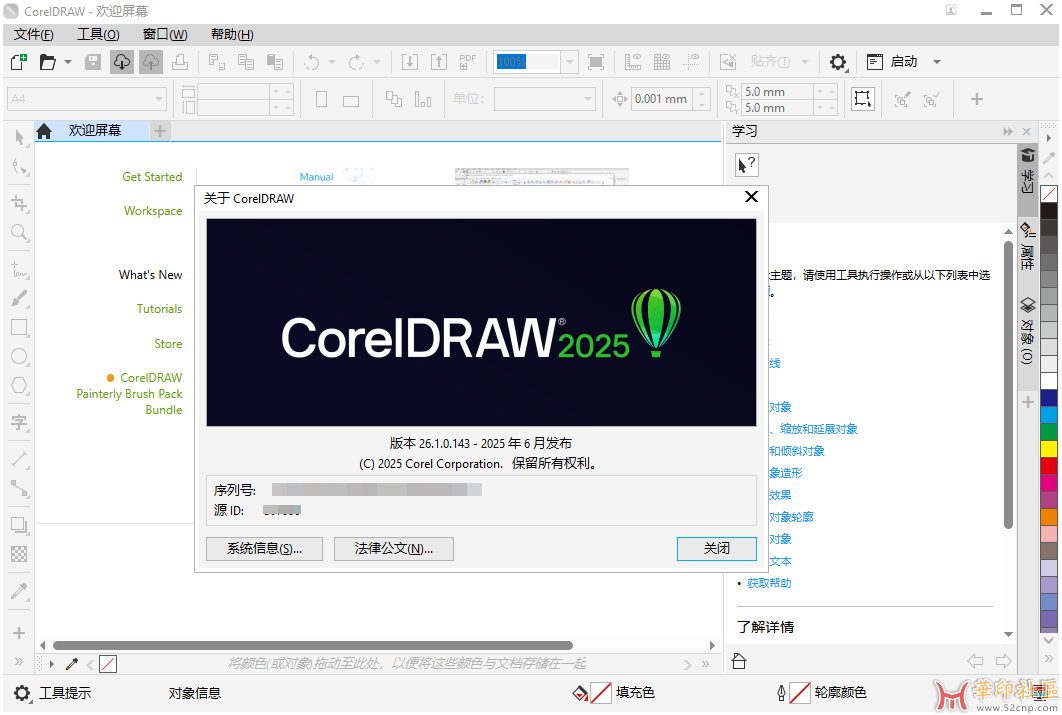Increase nudge distance with stepper arrow

pos(702,93)
